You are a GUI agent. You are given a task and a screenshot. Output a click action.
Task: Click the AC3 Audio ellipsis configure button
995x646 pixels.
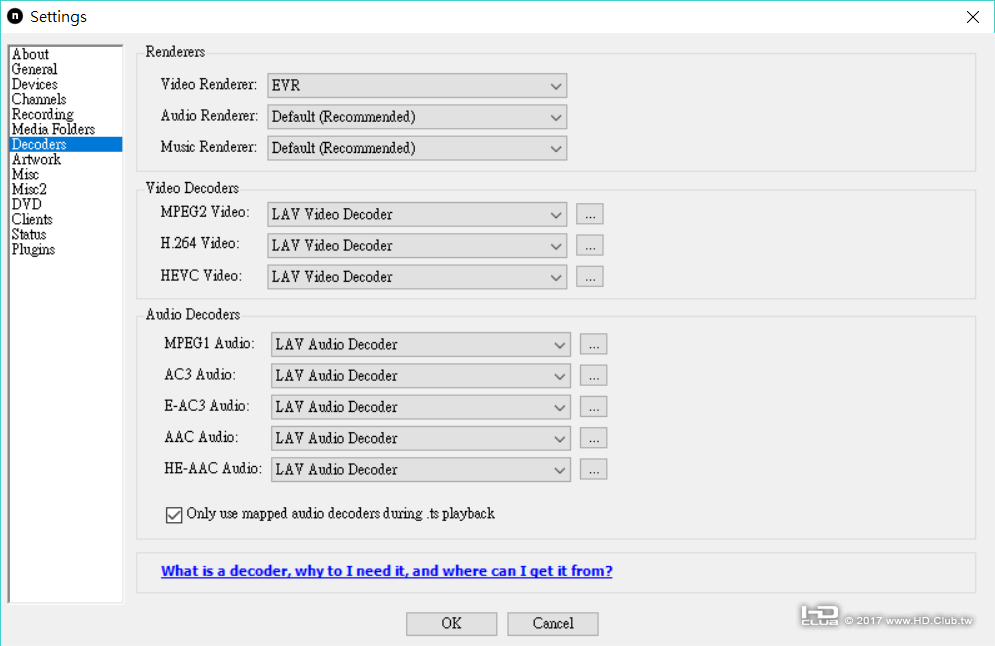click(594, 376)
